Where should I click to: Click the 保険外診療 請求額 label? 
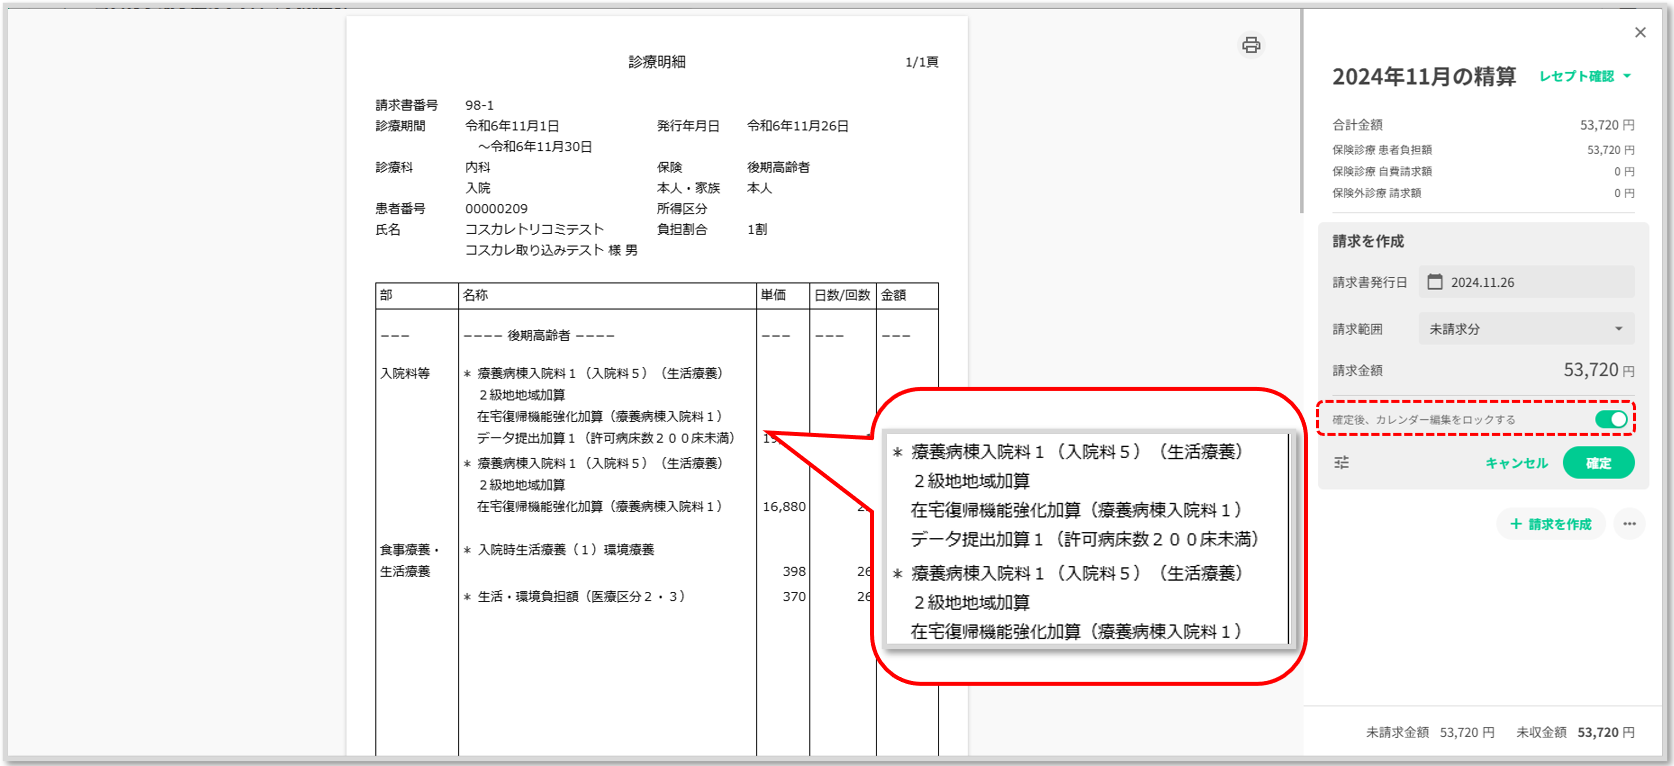(x=1376, y=193)
